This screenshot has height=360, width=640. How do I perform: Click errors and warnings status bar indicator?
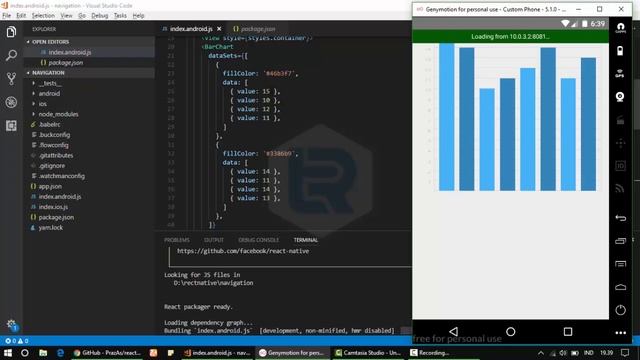[x=17, y=341]
